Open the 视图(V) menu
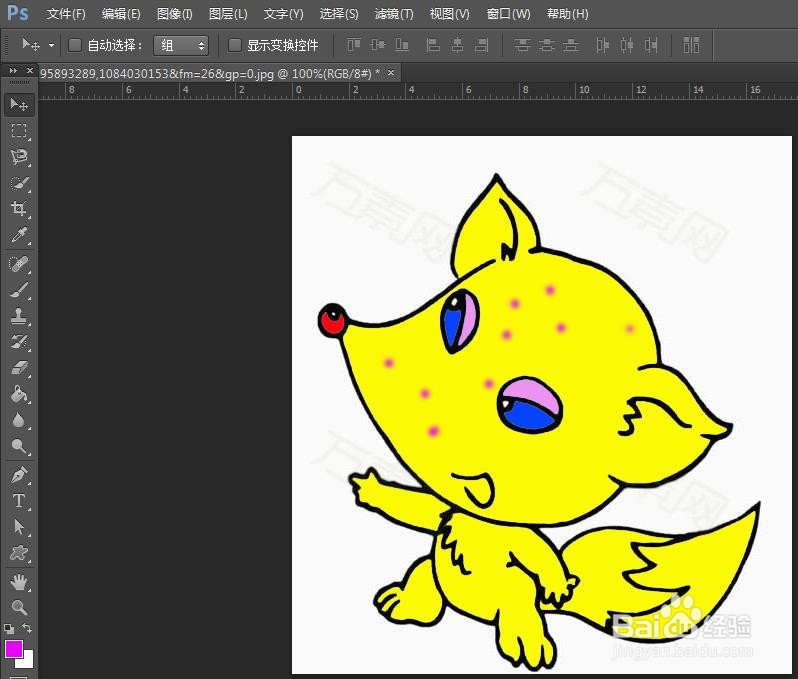The width and height of the screenshot is (798, 679). click(449, 14)
